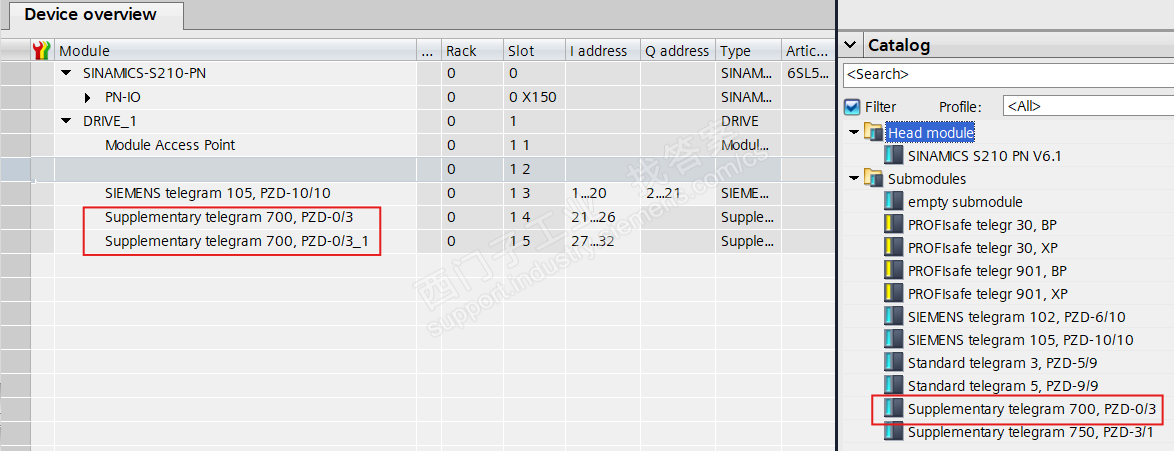Click the Rack column header

tap(472, 51)
